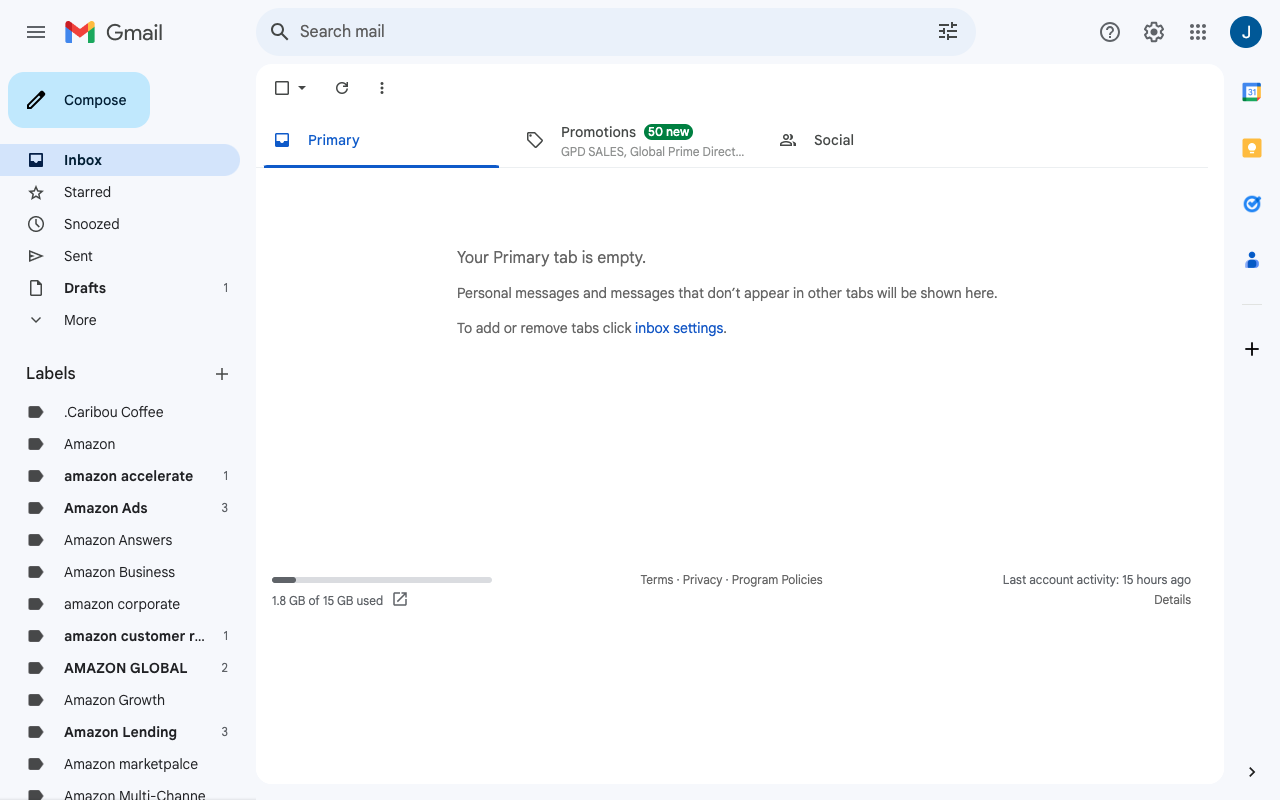Follow the inbox settings link

click(x=679, y=328)
